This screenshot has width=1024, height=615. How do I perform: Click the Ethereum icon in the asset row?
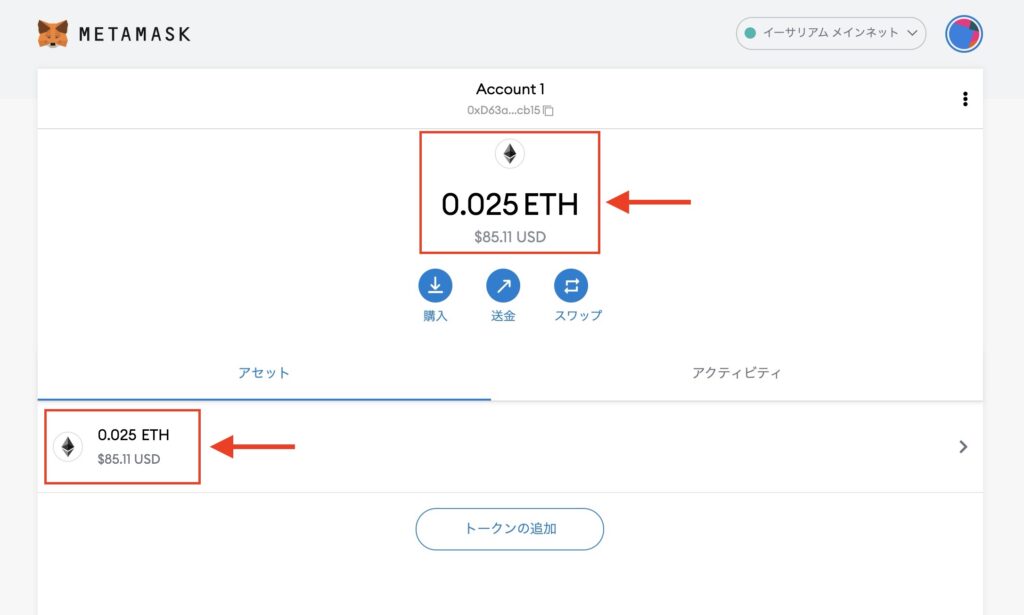tap(68, 447)
